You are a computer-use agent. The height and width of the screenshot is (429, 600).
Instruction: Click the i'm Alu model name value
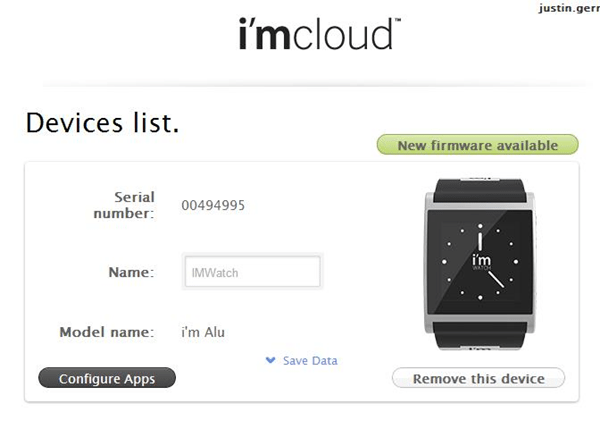[x=203, y=332]
